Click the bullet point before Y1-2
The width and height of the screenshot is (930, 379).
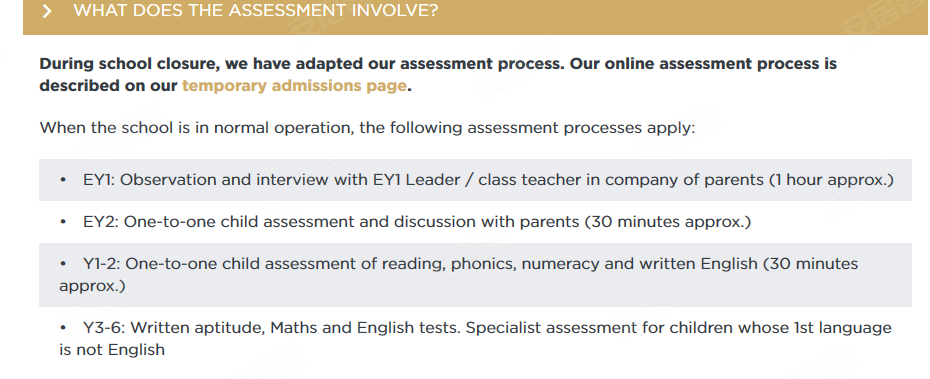click(63, 264)
